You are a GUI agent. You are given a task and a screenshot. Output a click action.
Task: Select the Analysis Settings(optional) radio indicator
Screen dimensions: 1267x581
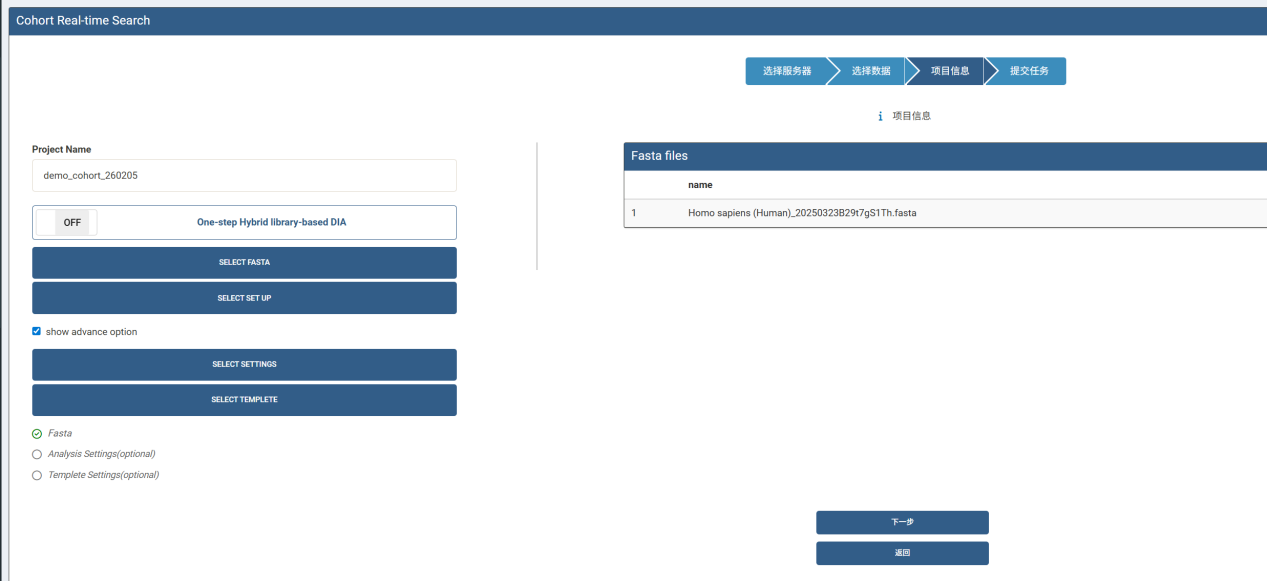pyautogui.click(x=37, y=454)
